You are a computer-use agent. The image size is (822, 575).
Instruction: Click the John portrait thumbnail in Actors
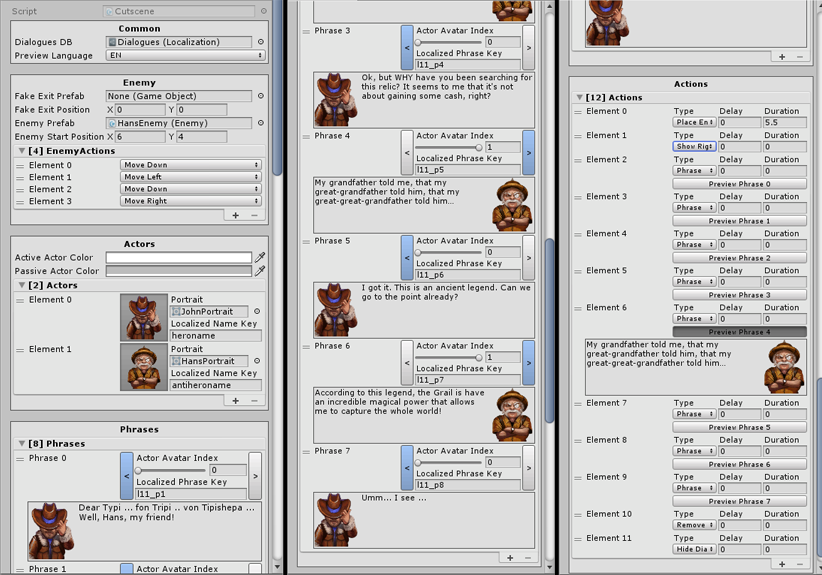[x=144, y=317]
